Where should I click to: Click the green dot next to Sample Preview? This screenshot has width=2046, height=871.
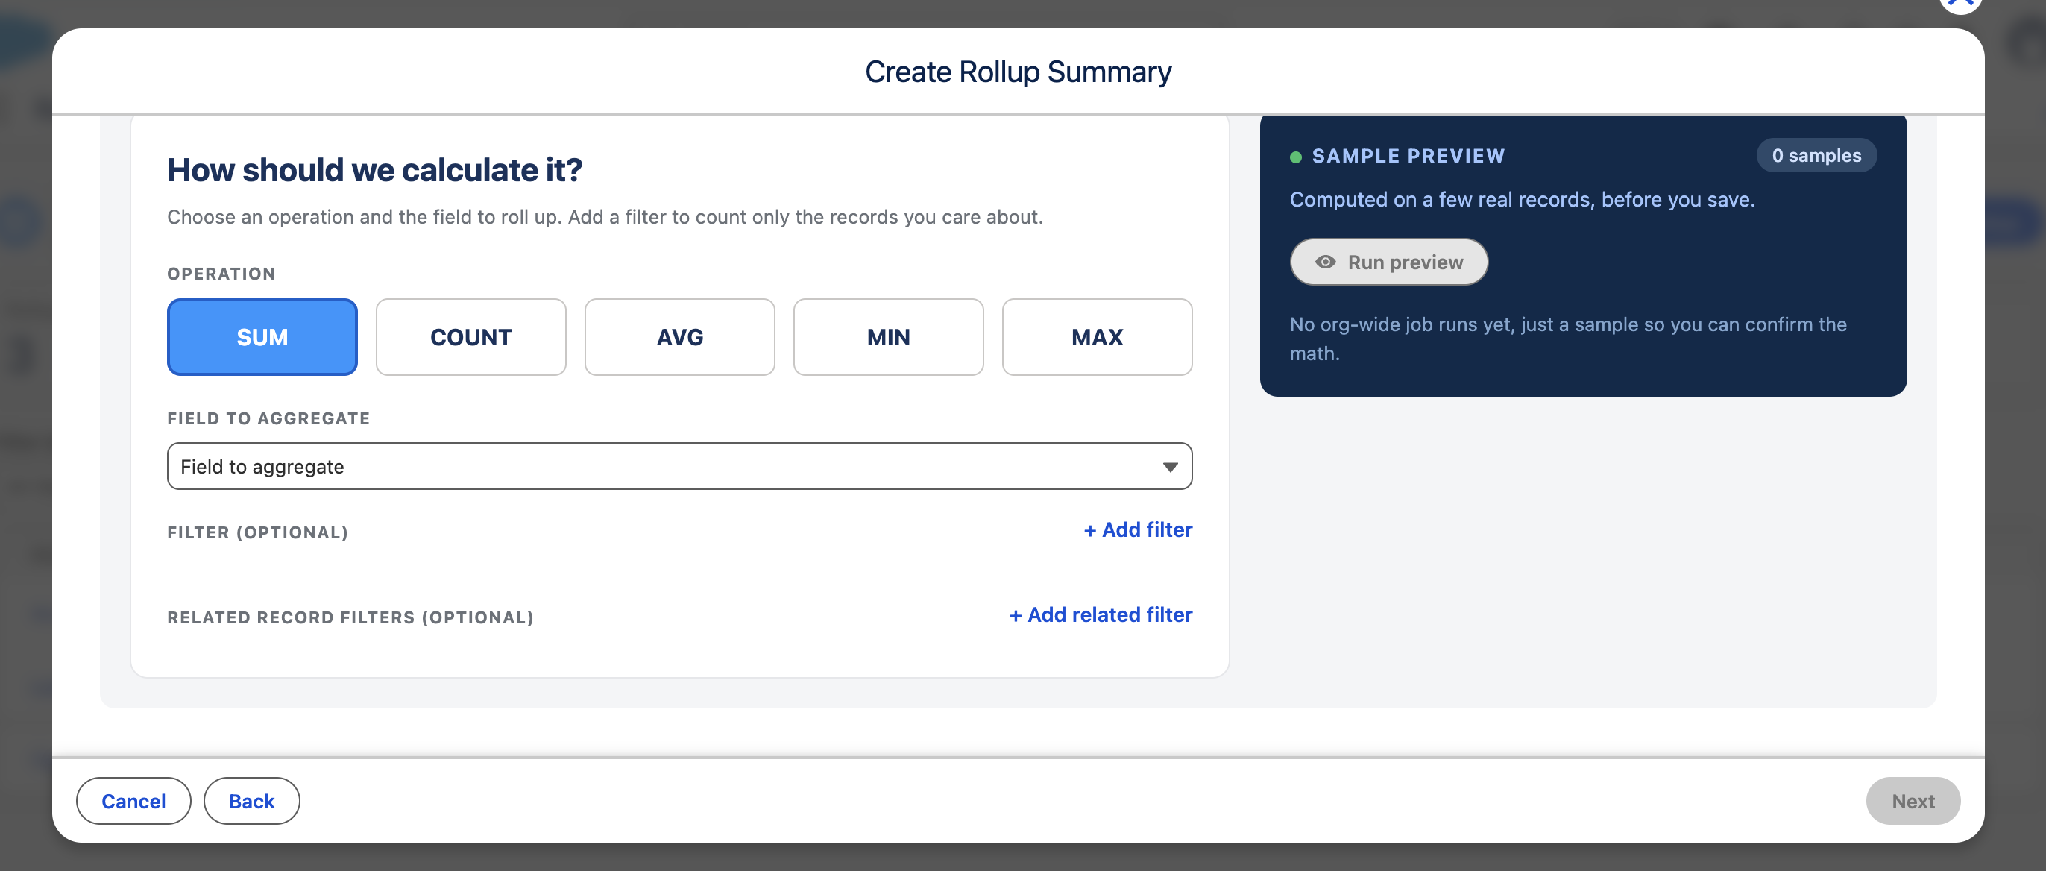[1296, 157]
